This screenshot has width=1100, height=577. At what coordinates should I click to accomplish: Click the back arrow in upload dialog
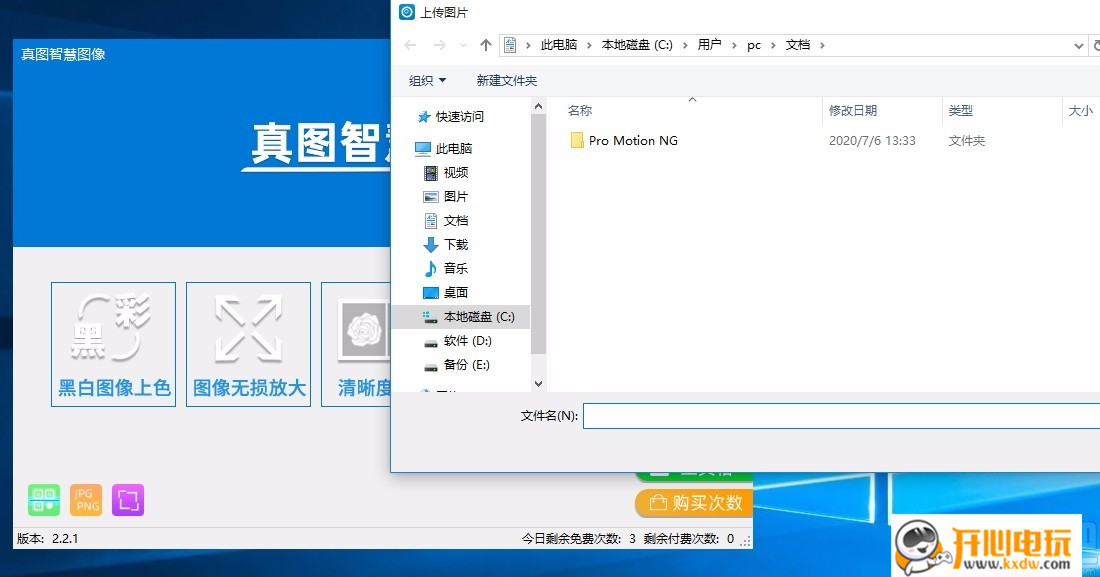coord(410,45)
